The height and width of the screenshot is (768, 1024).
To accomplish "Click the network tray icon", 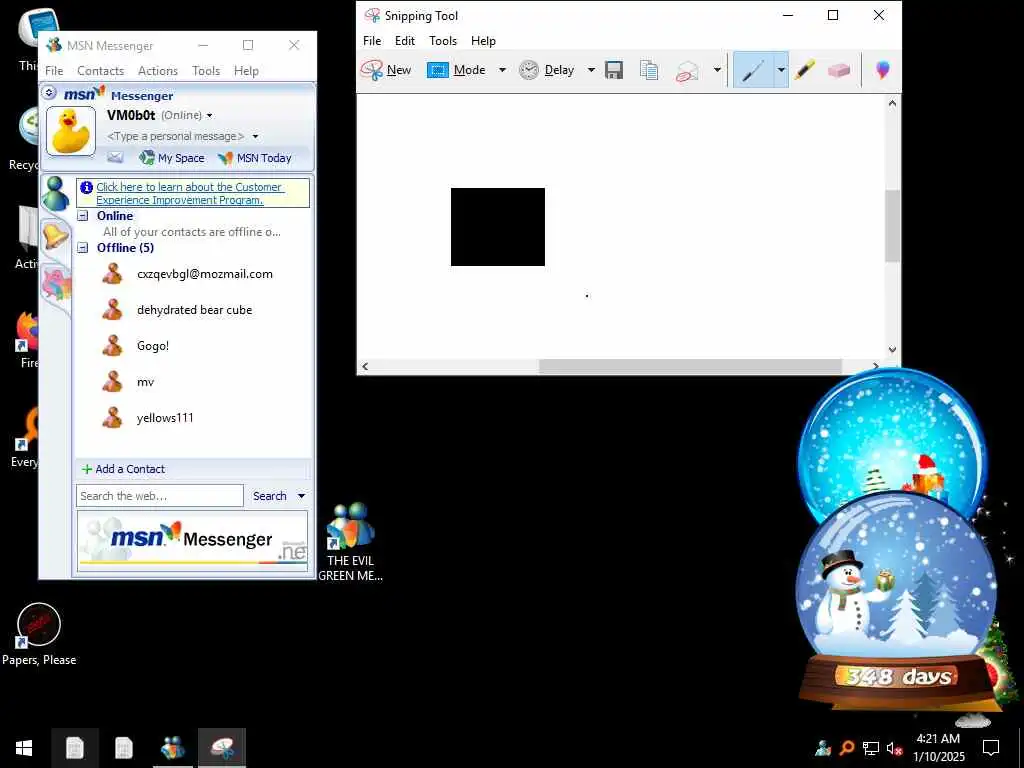I will point(870,748).
